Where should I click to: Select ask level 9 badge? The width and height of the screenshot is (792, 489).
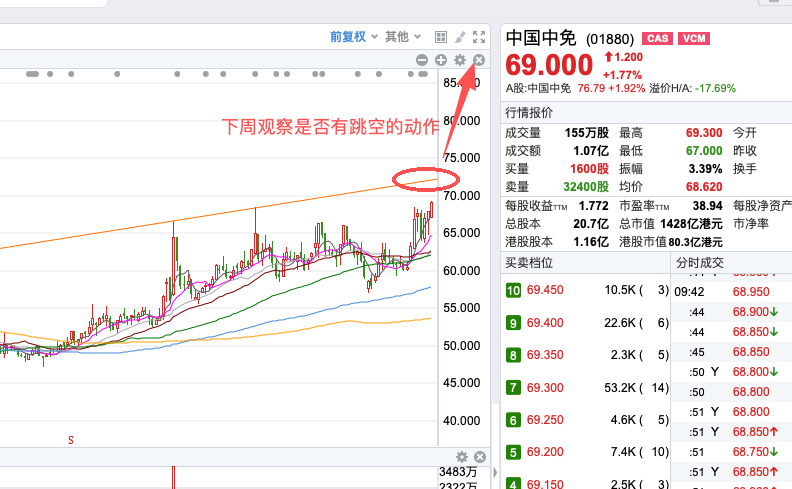[513, 323]
